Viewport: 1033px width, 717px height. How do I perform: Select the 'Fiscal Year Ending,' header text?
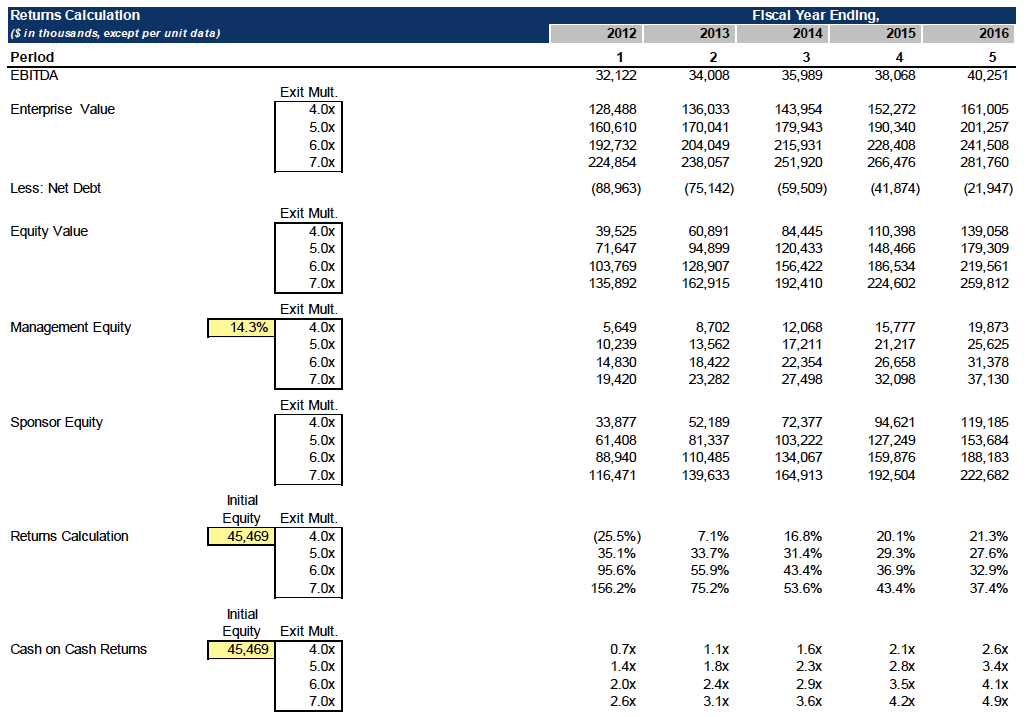[x=816, y=15]
